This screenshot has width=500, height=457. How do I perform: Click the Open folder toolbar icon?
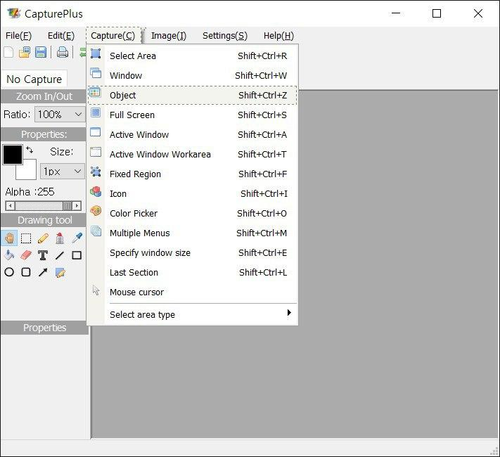coord(25,52)
